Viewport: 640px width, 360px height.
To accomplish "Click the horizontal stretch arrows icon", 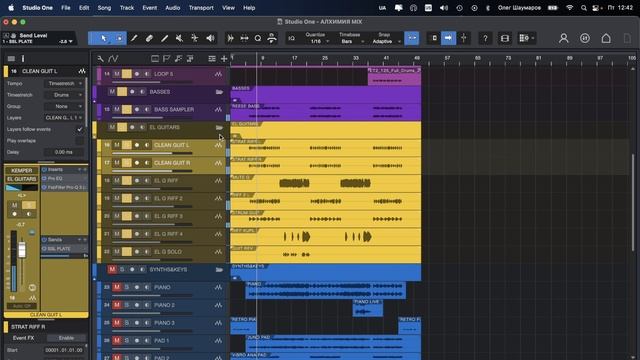I will click(244, 38).
